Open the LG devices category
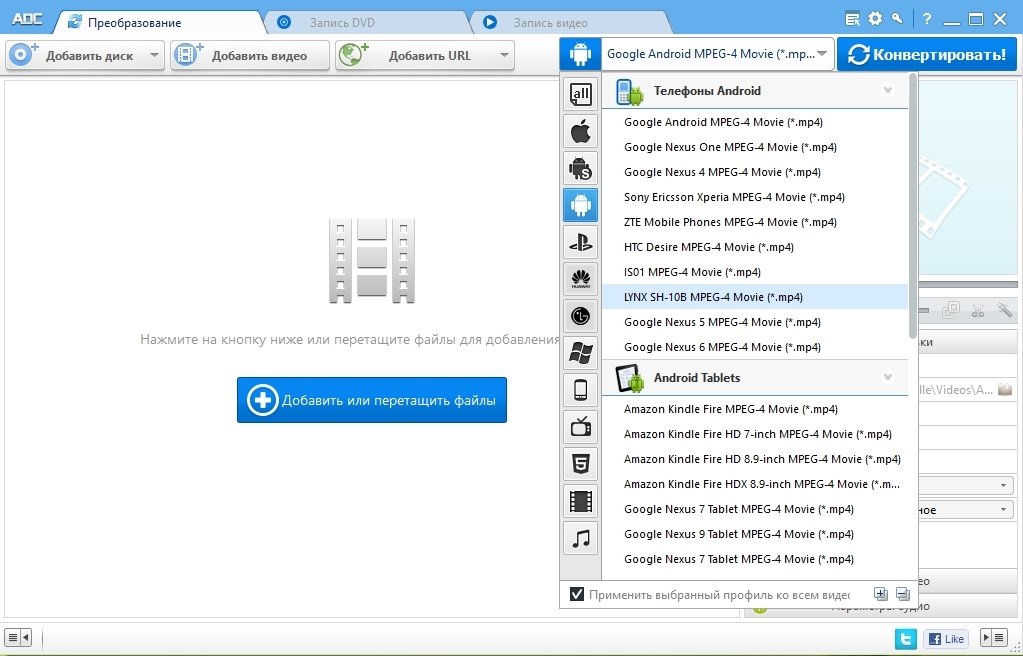Viewport: 1023px width, 656px height. [x=580, y=317]
